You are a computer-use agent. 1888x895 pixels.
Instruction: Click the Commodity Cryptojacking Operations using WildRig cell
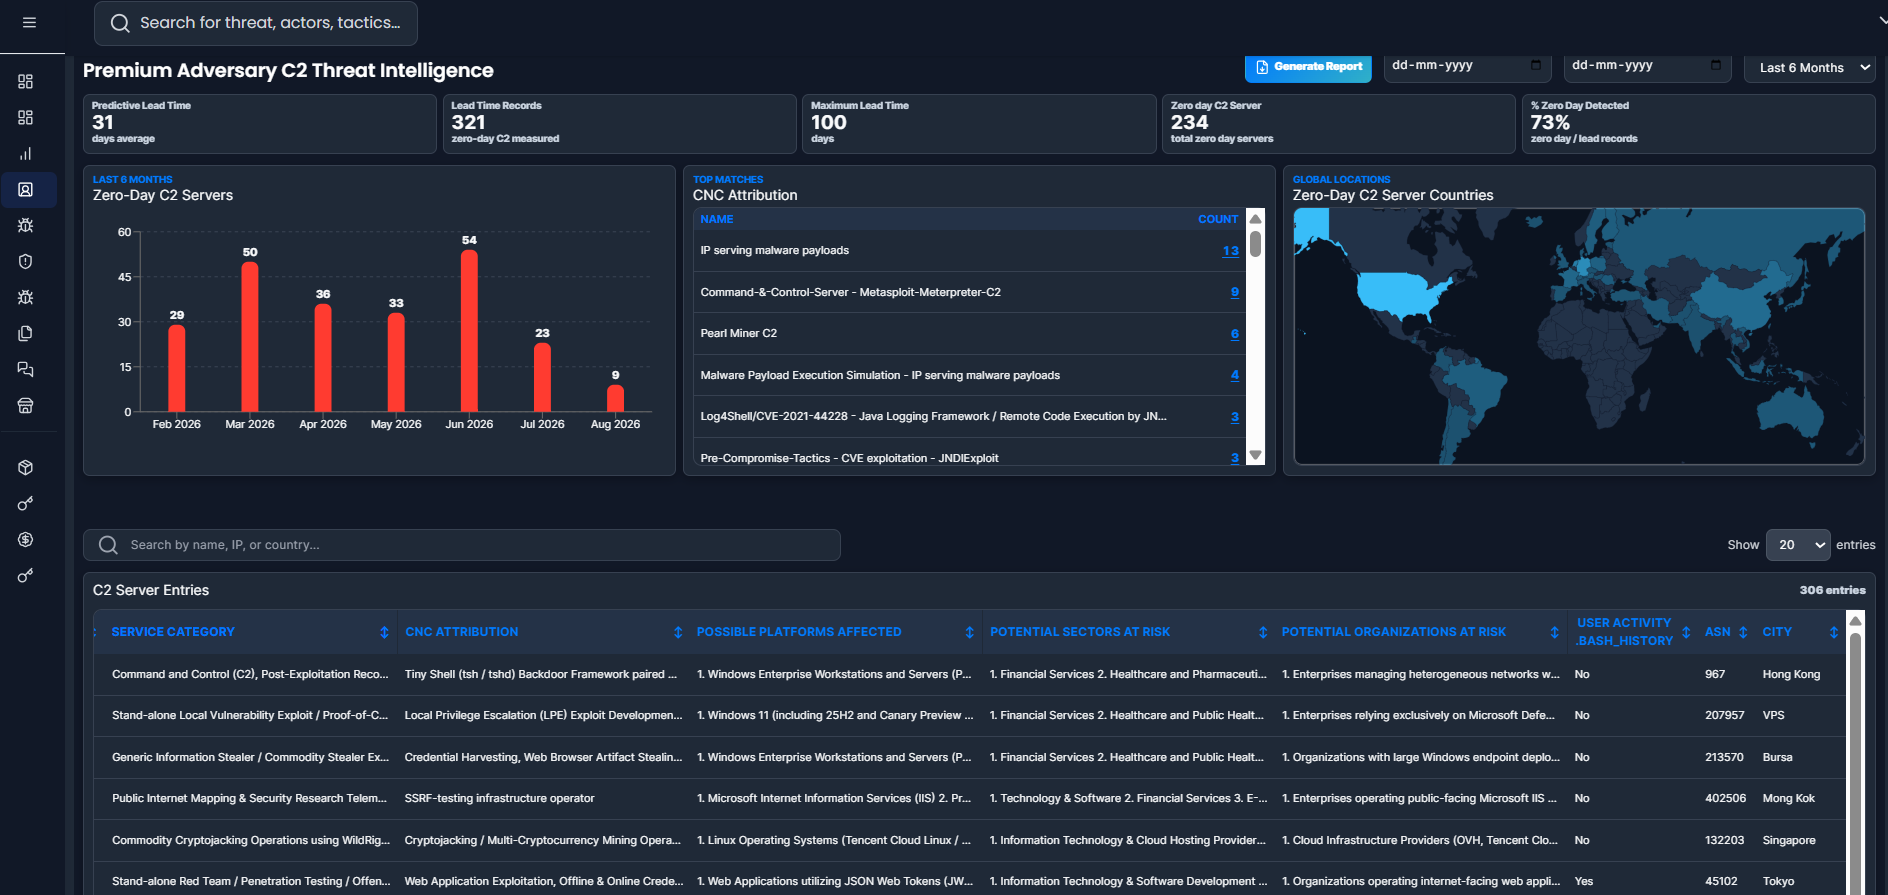(x=251, y=841)
